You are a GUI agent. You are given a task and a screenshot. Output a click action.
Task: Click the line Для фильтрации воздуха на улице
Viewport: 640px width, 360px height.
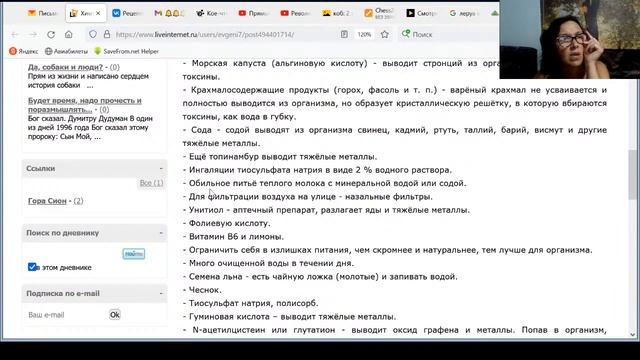point(307,197)
